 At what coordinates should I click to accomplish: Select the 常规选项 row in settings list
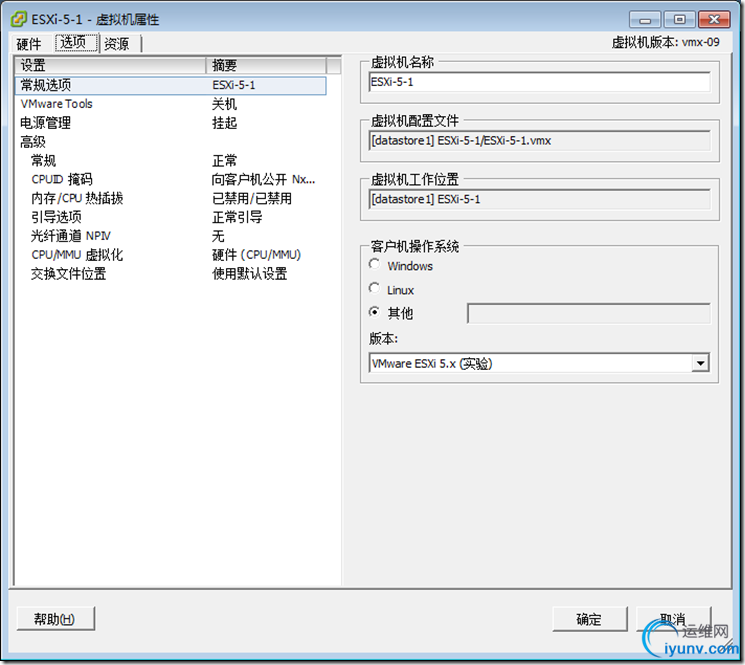(171, 85)
